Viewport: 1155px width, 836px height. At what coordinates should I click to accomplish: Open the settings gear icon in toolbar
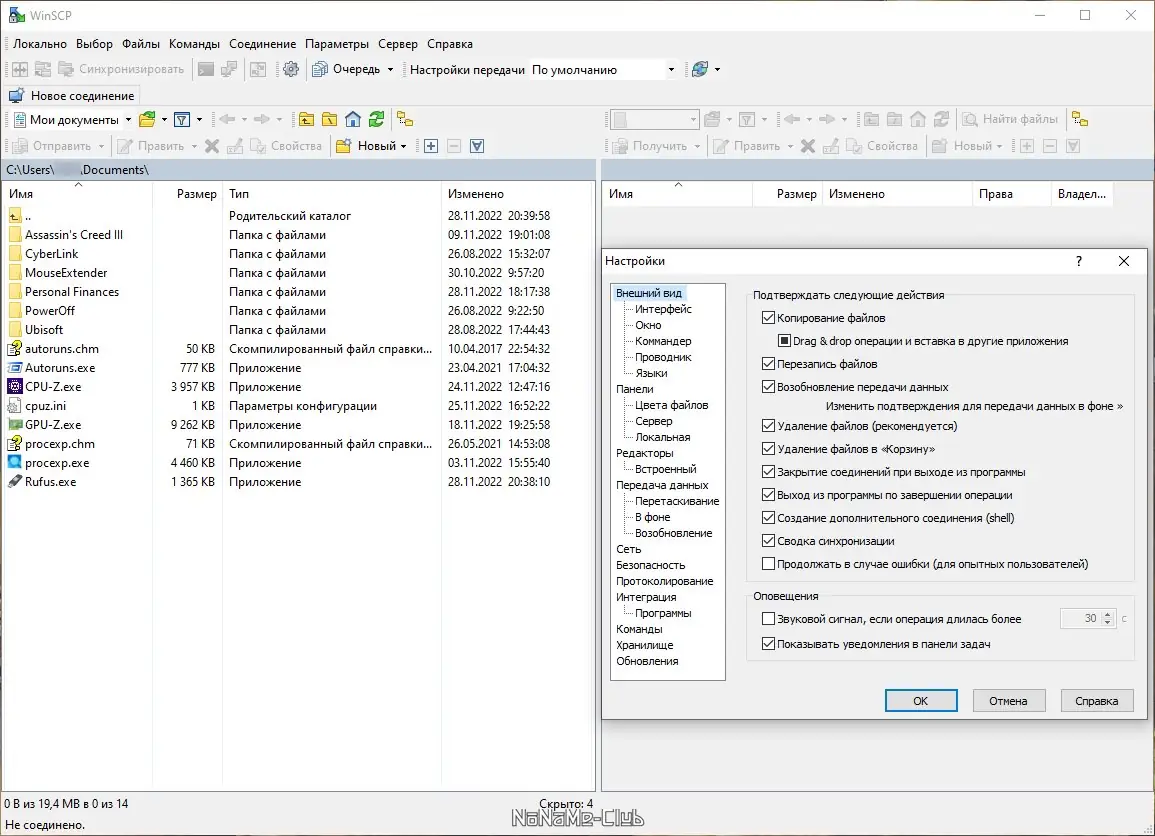point(291,69)
